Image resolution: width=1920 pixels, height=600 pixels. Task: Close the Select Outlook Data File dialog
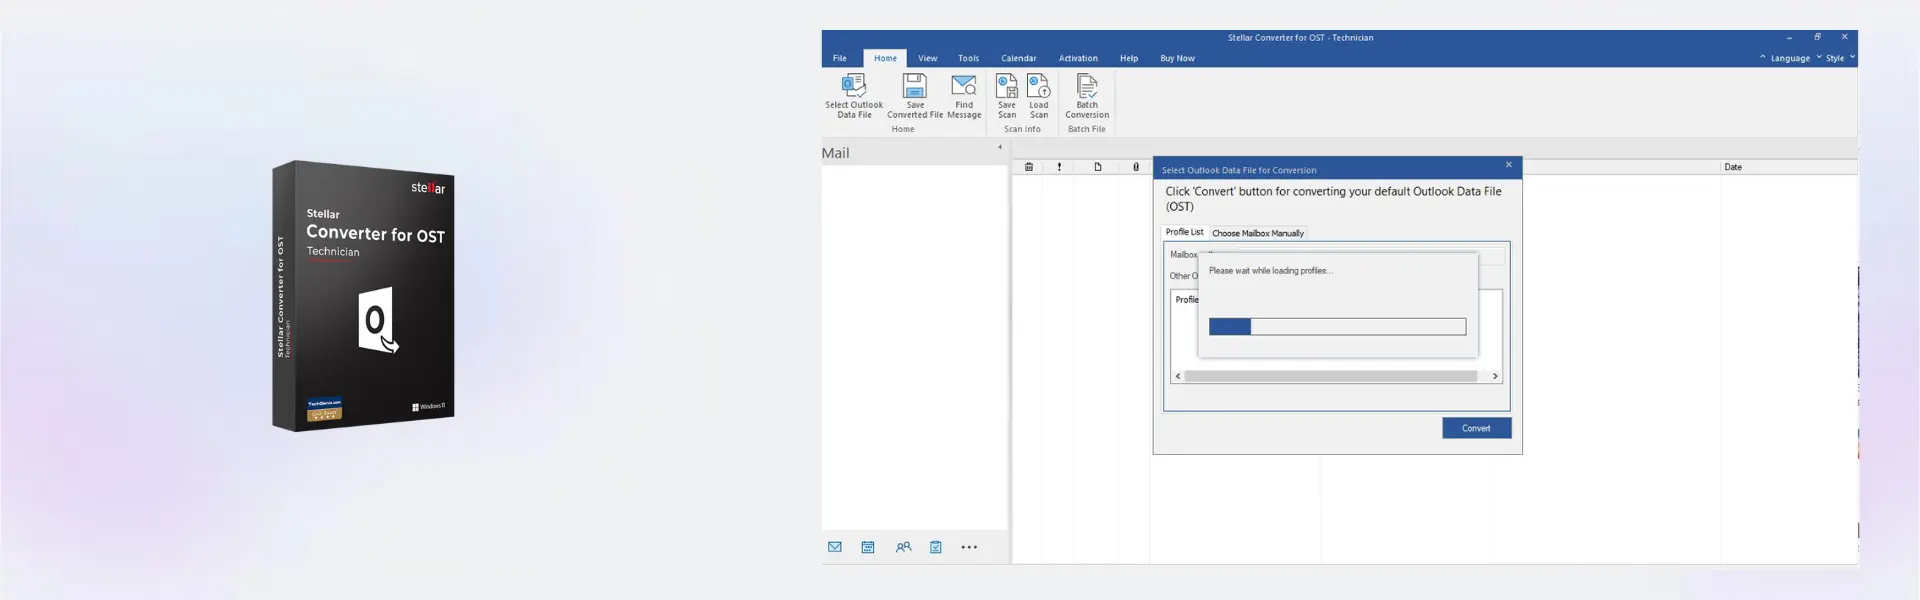pos(1509,165)
